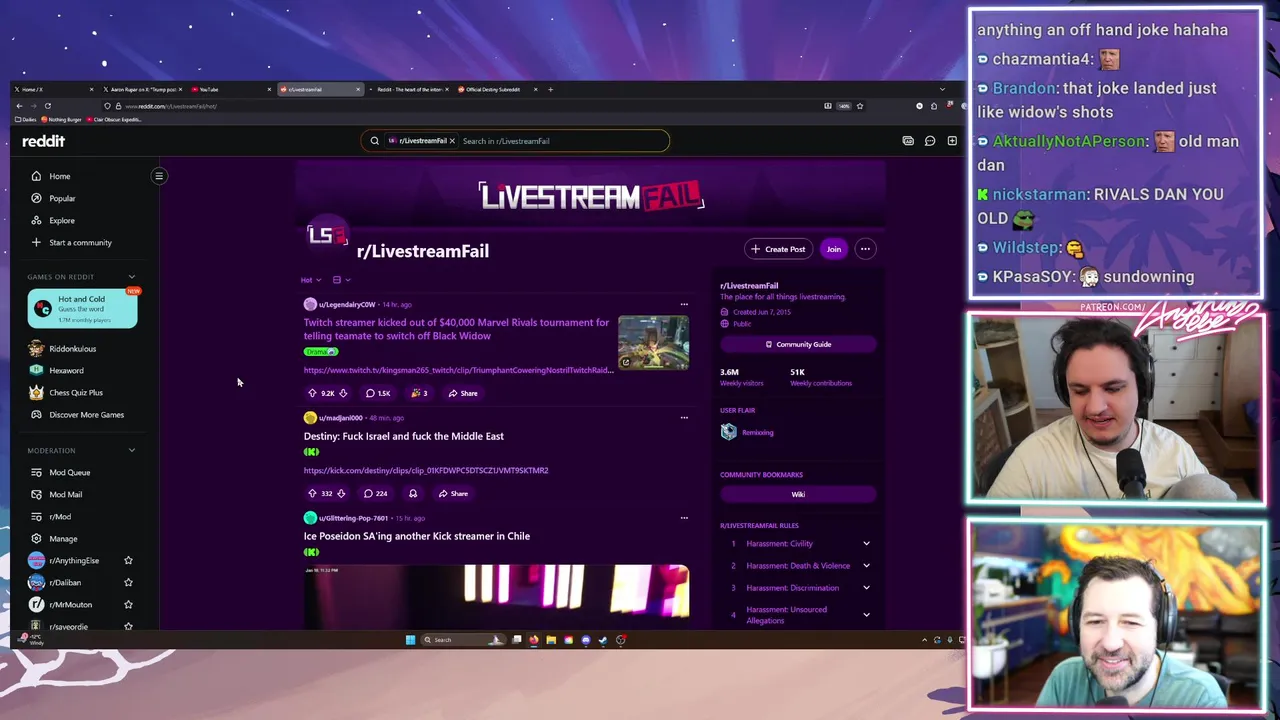The image size is (1280, 720).
Task: Favorite r/MrMouton with the star
Action: (x=128, y=604)
